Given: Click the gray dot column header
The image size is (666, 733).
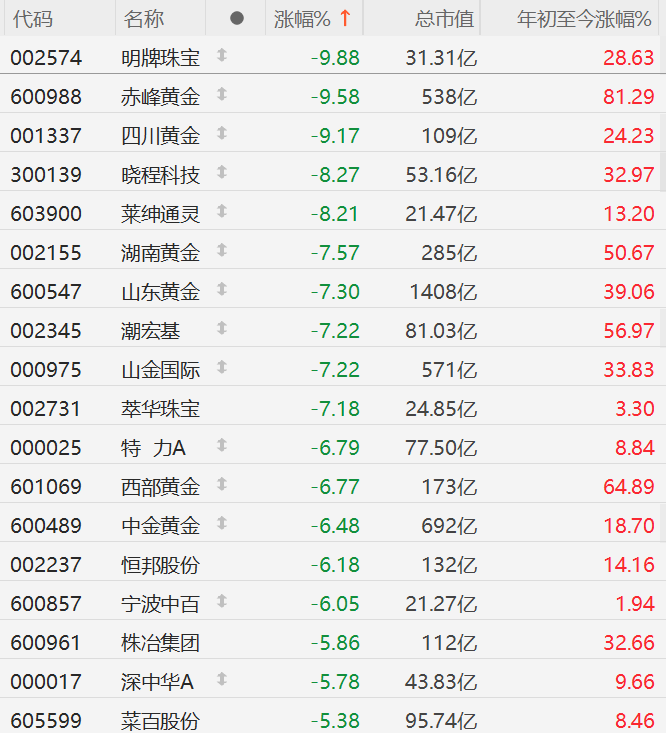Looking at the screenshot, I should (236, 18).
